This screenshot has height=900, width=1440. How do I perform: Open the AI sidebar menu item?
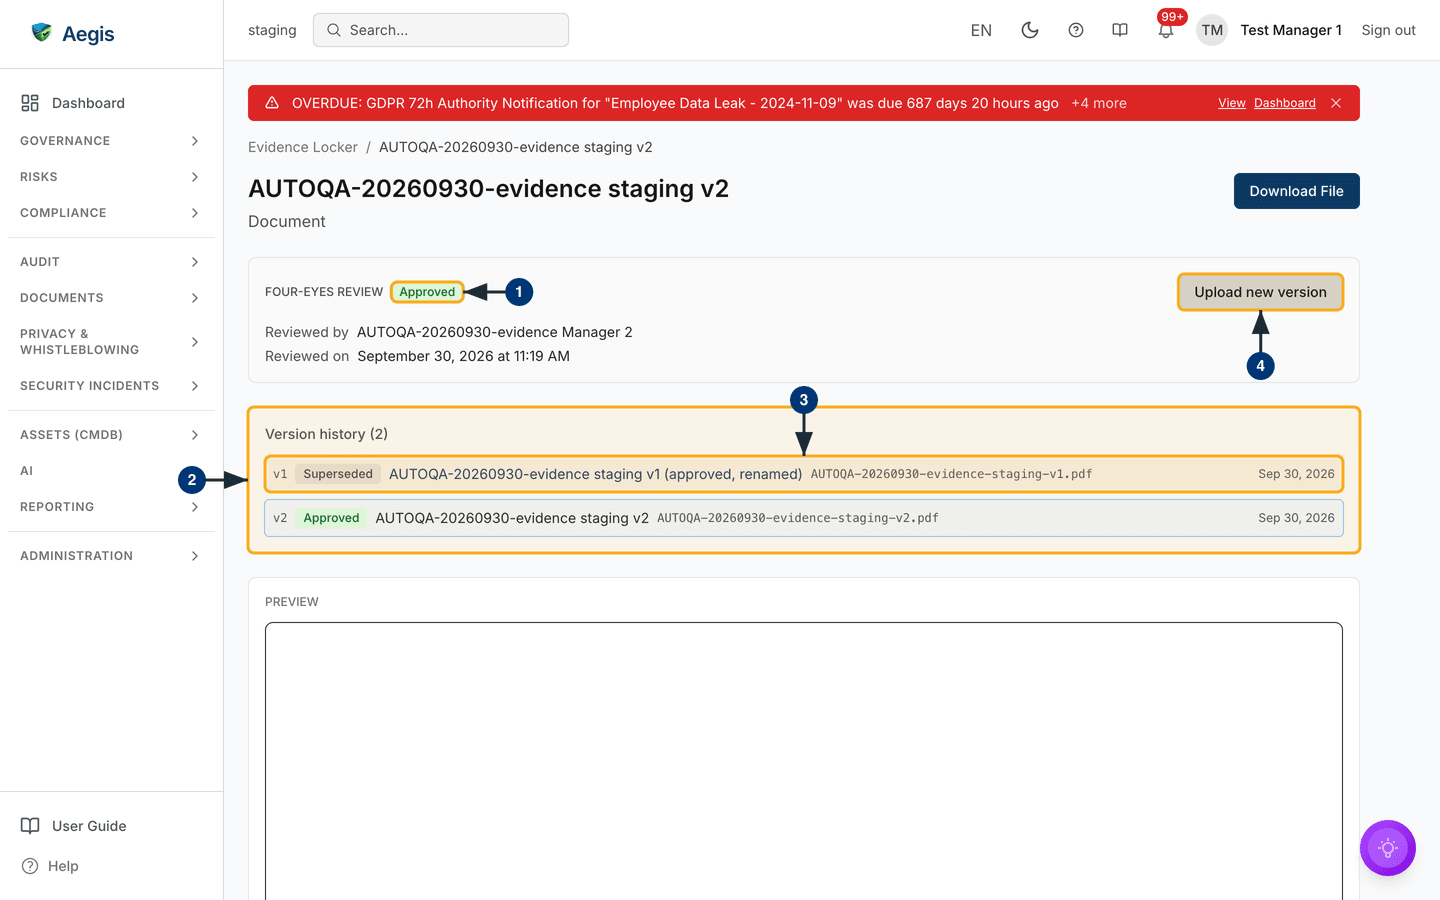[27, 471]
